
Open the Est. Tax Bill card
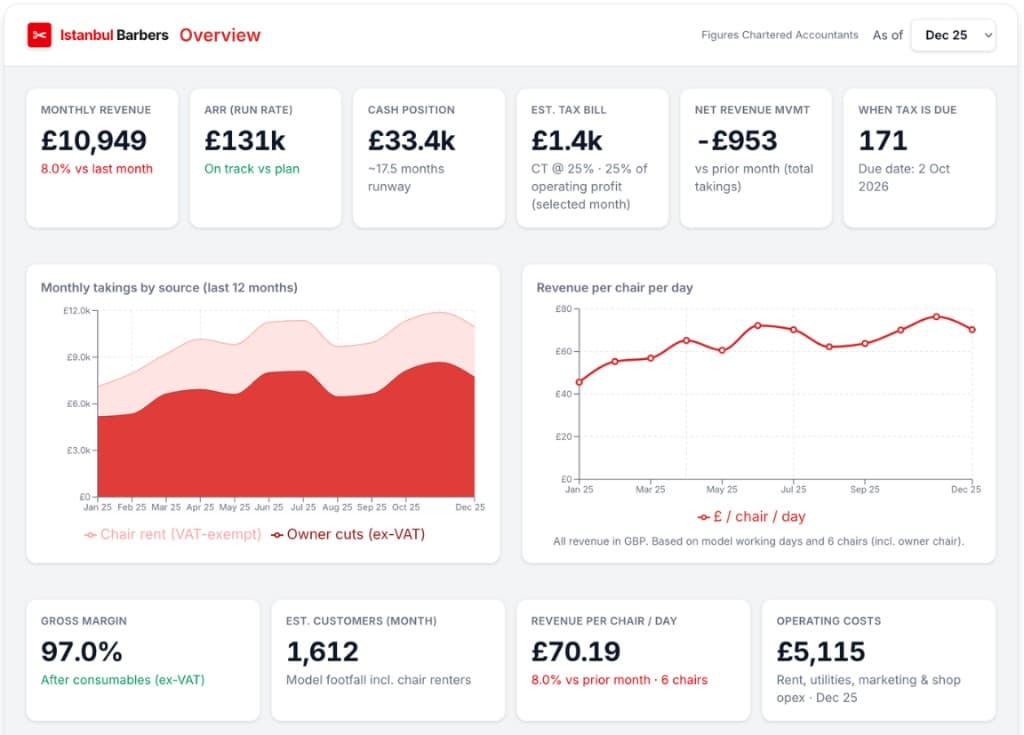pos(592,158)
